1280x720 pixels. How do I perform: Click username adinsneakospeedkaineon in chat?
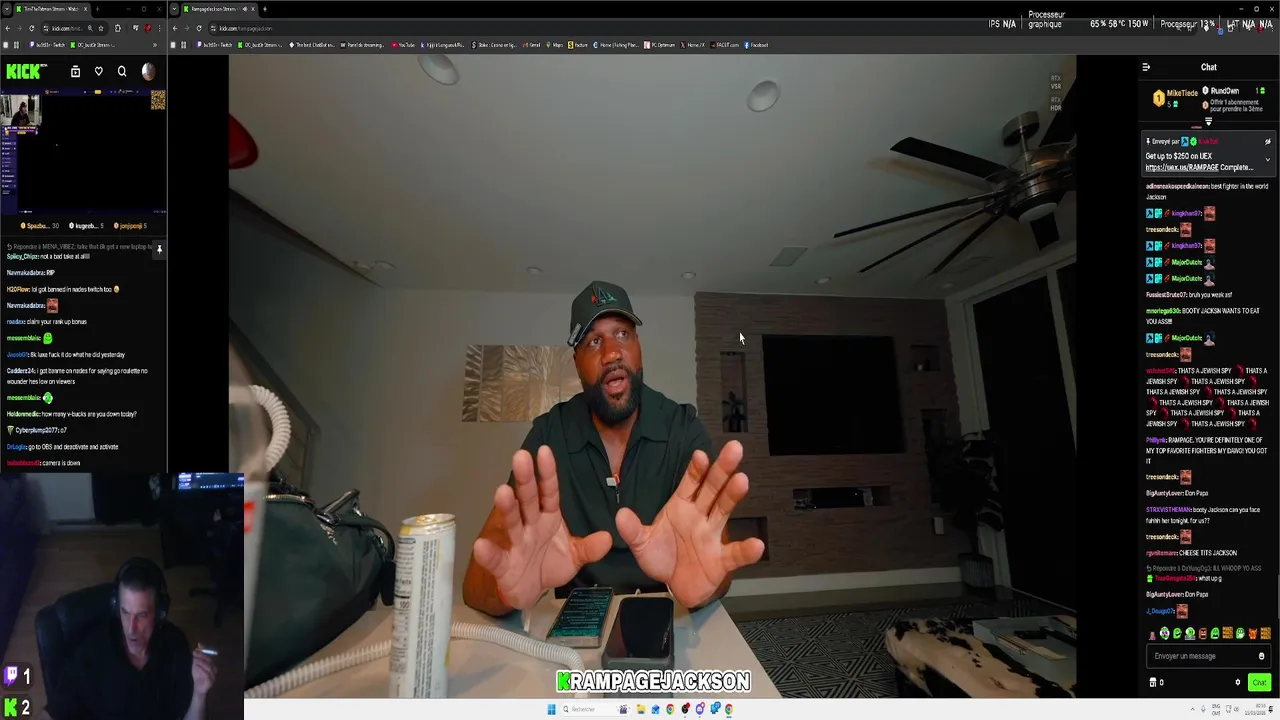1177,186
